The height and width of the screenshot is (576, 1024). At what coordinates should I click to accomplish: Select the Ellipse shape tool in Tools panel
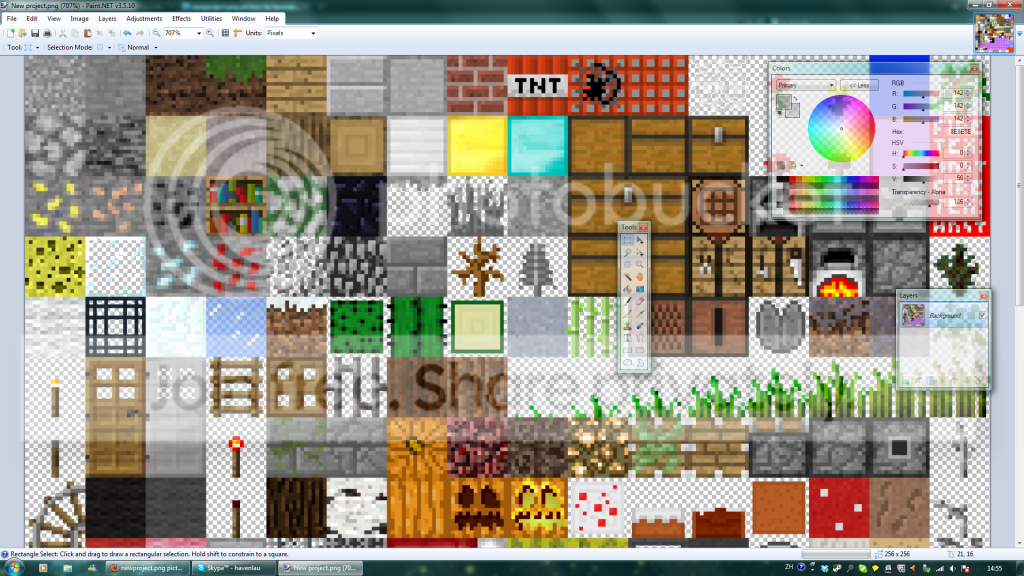point(627,363)
